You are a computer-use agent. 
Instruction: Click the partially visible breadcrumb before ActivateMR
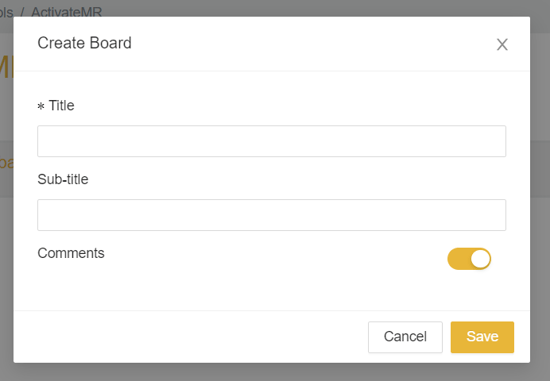6,12
